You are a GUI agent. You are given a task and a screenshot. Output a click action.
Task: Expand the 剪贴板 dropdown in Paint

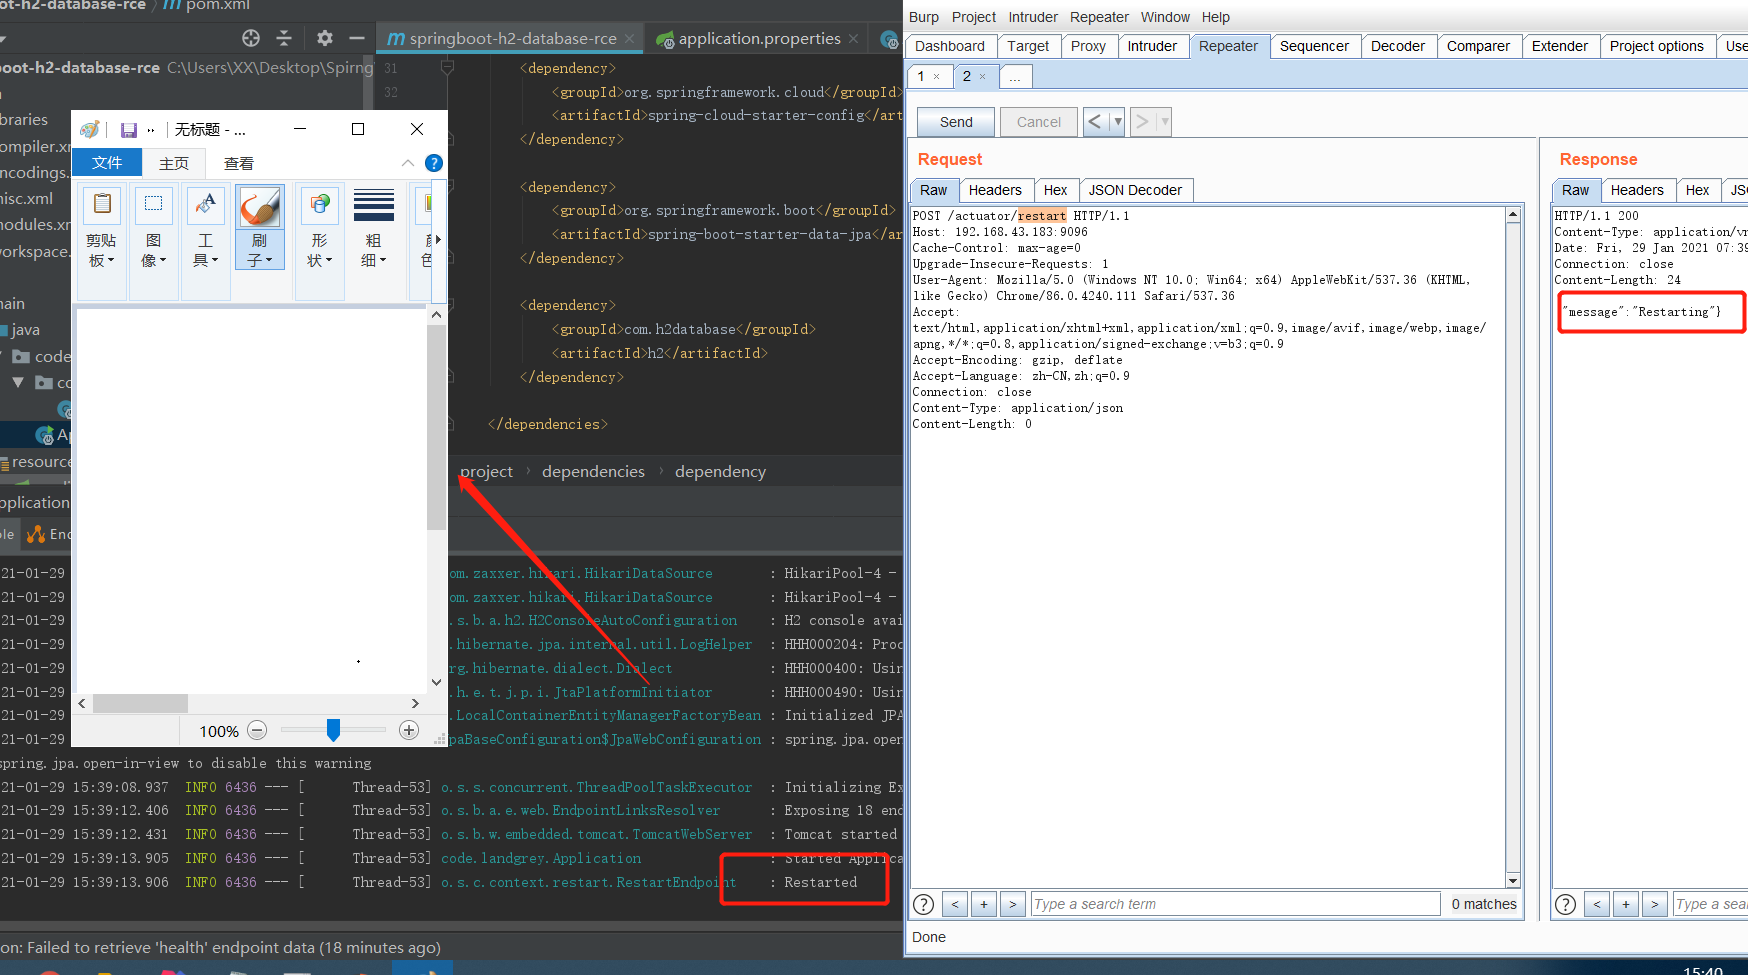(101, 250)
